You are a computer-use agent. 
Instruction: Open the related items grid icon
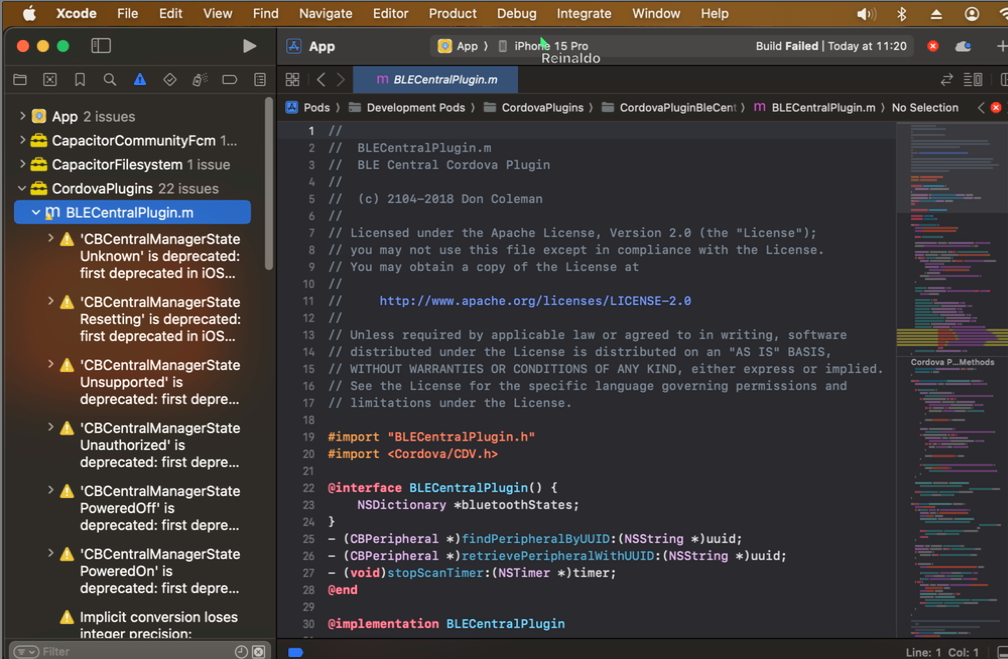pos(292,79)
